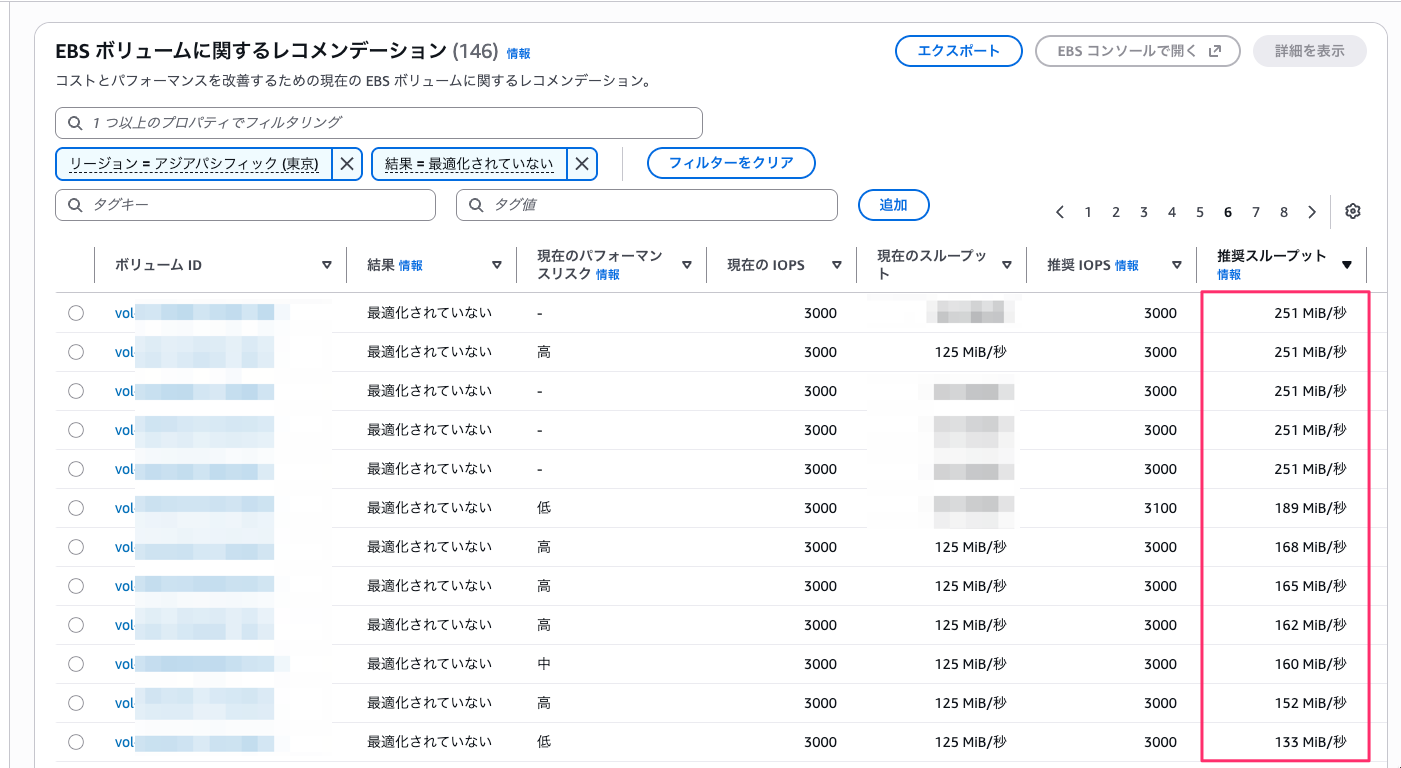
Task: Click the 133 MiB/秒 cell
Action: 1310,742
